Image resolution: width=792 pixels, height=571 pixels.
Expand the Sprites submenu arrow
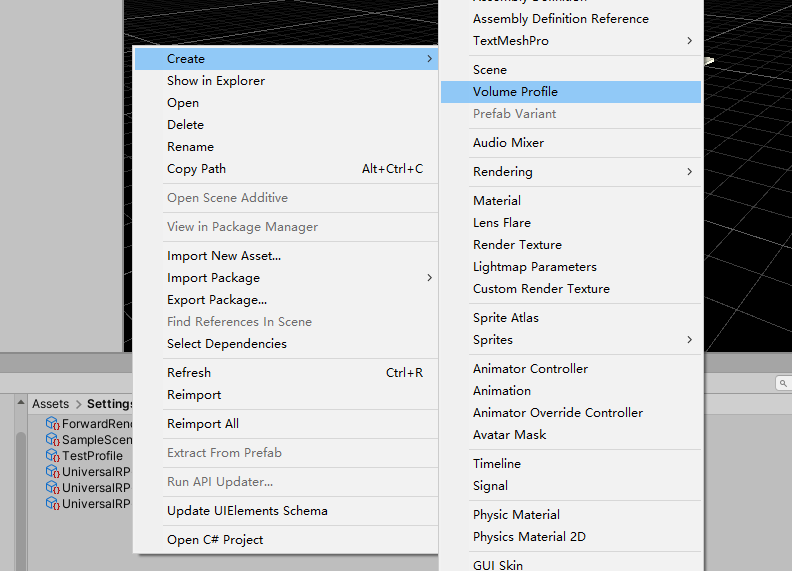coord(689,340)
